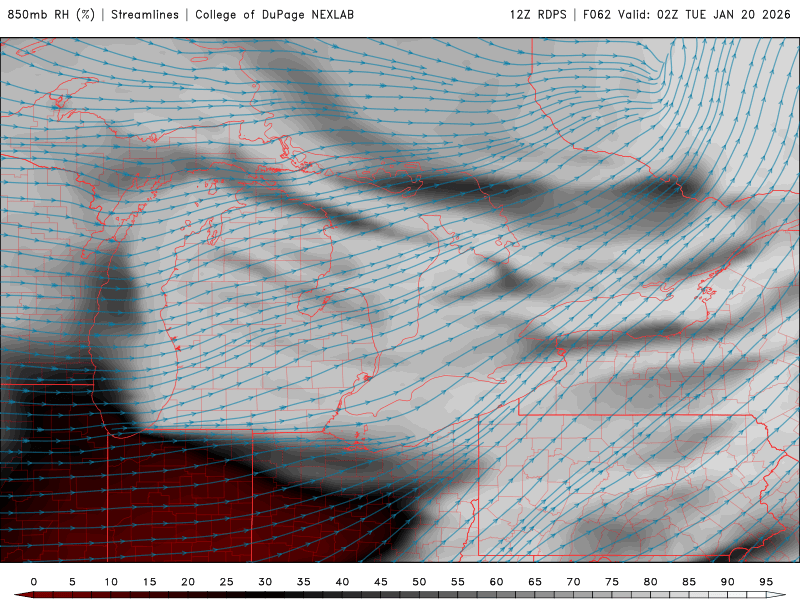Click the '12Z RDPS' model label
The width and height of the screenshot is (800, 600).
pos(538,14)
